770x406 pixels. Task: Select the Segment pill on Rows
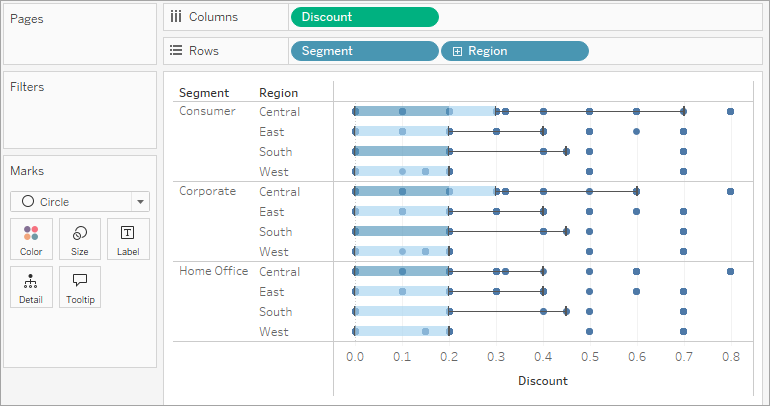click(x=364, y=51)
